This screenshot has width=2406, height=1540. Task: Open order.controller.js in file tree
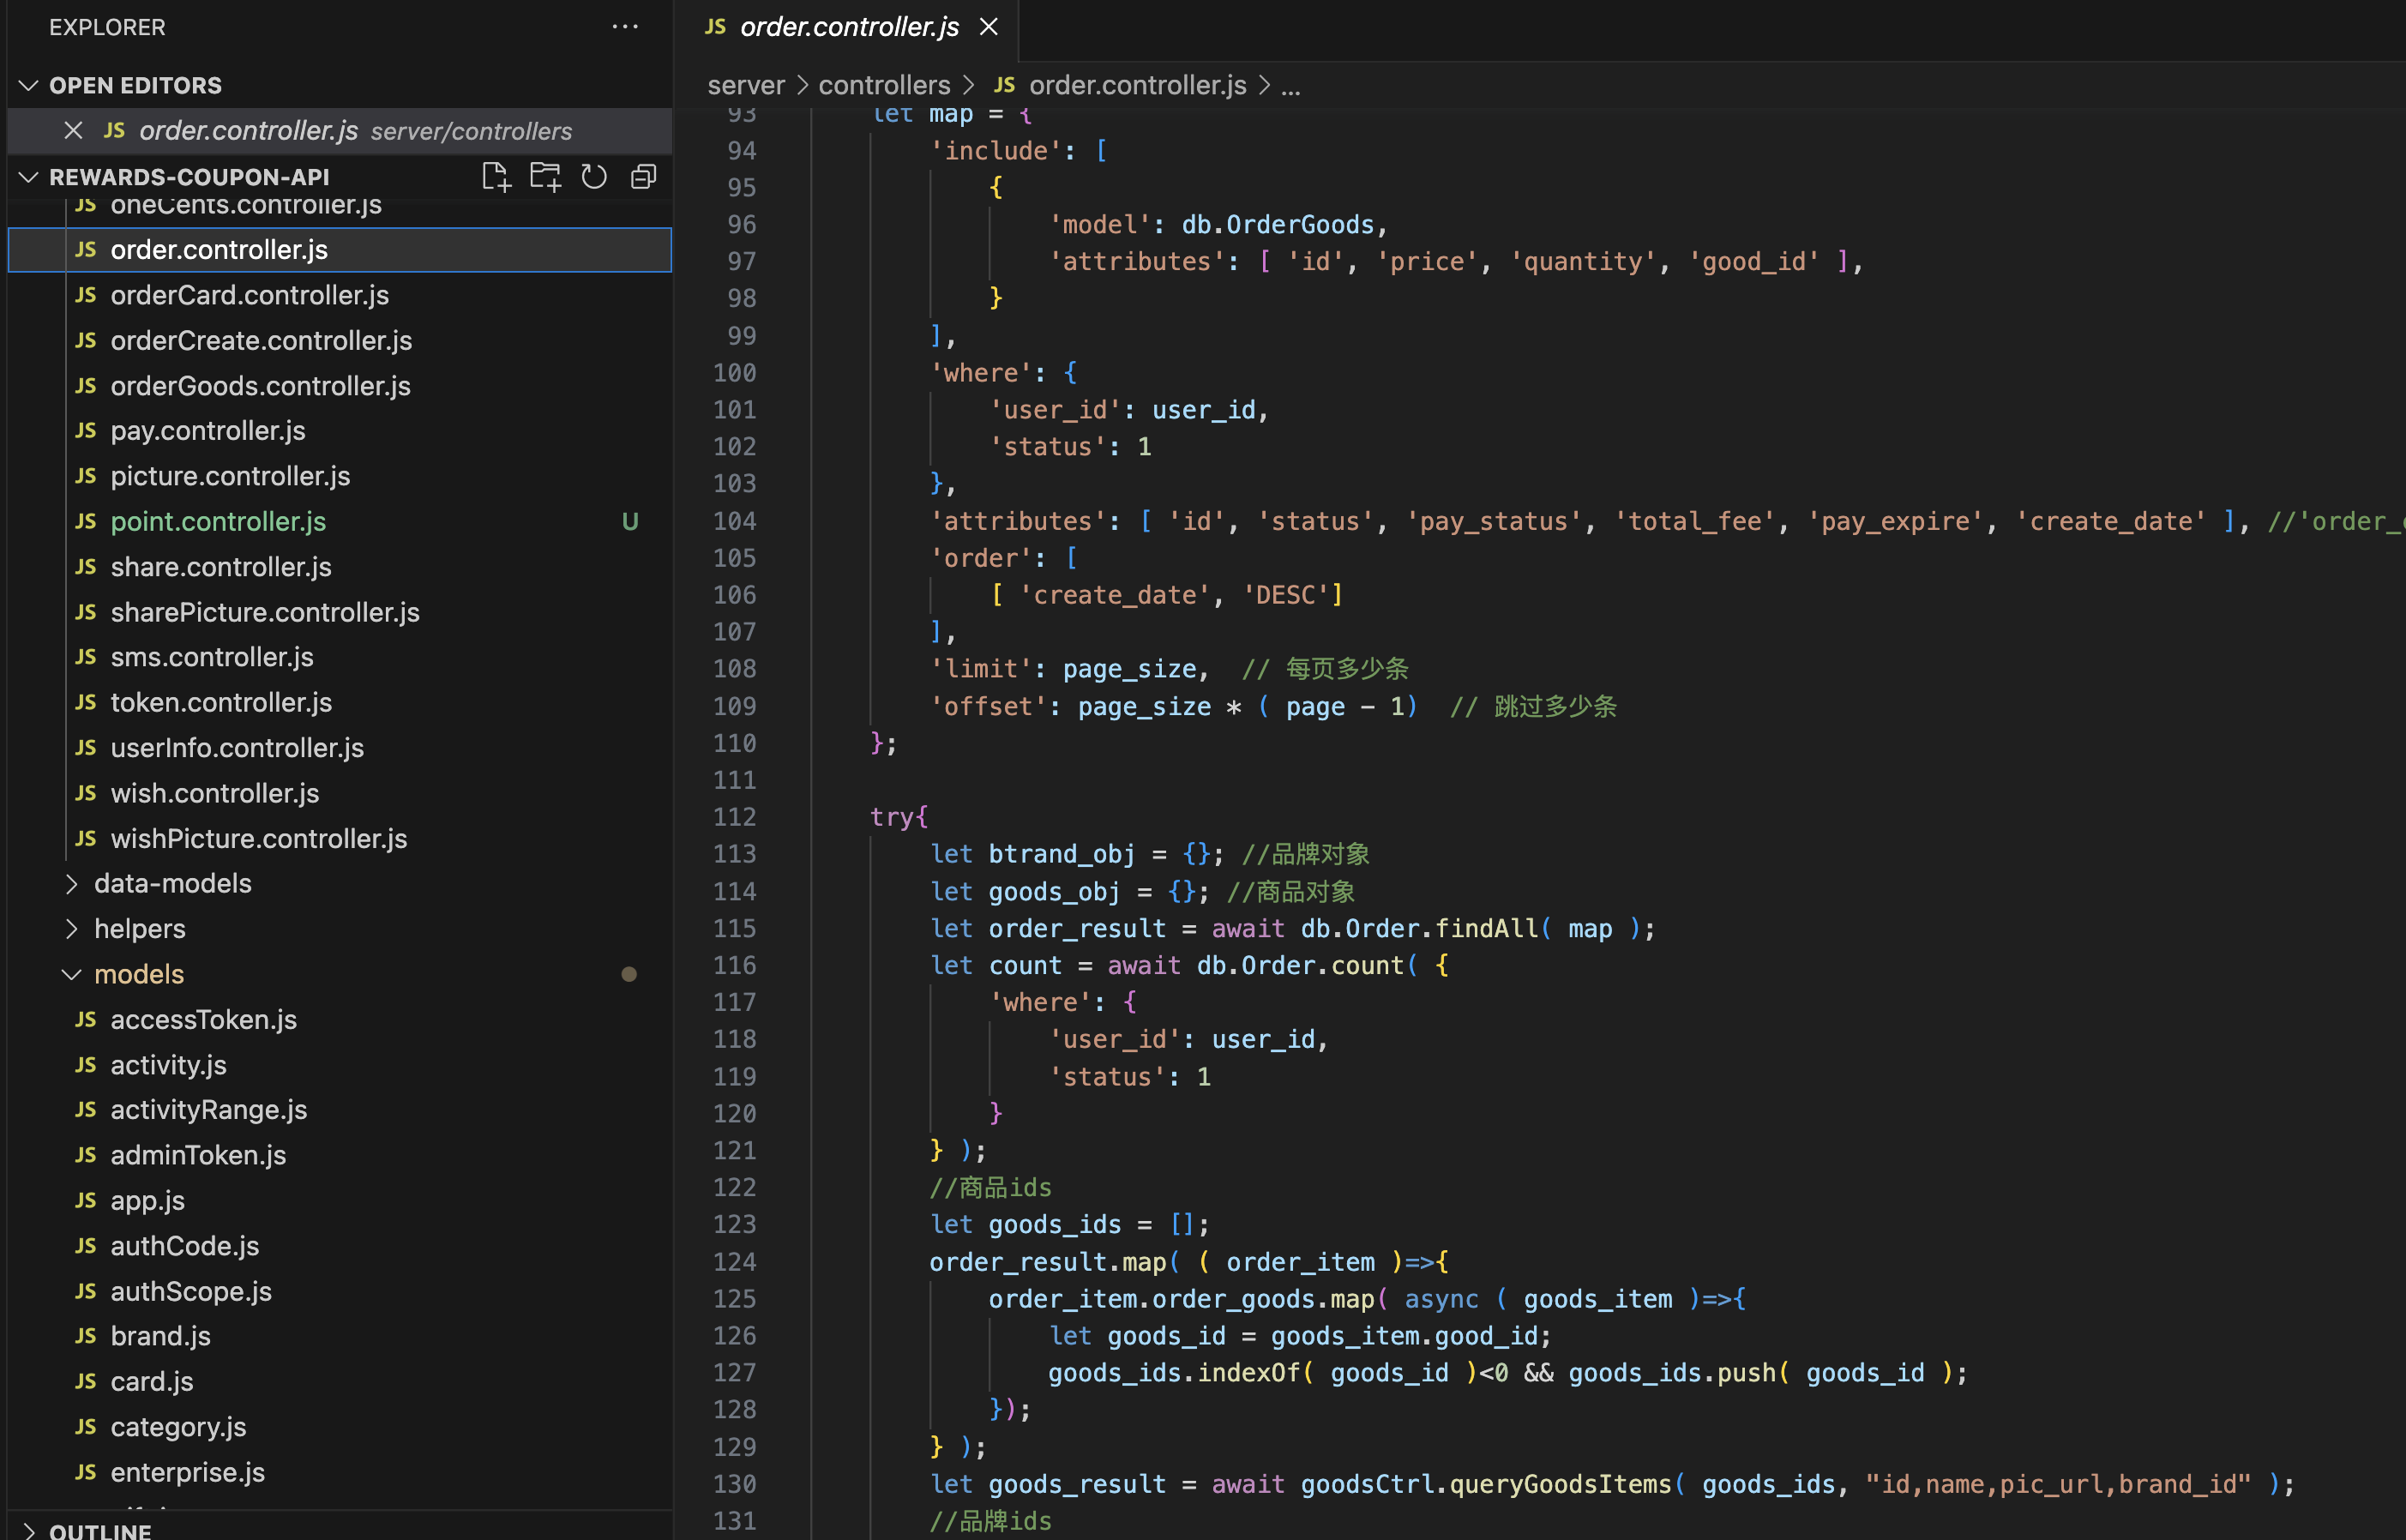click(x=340, y=250)
